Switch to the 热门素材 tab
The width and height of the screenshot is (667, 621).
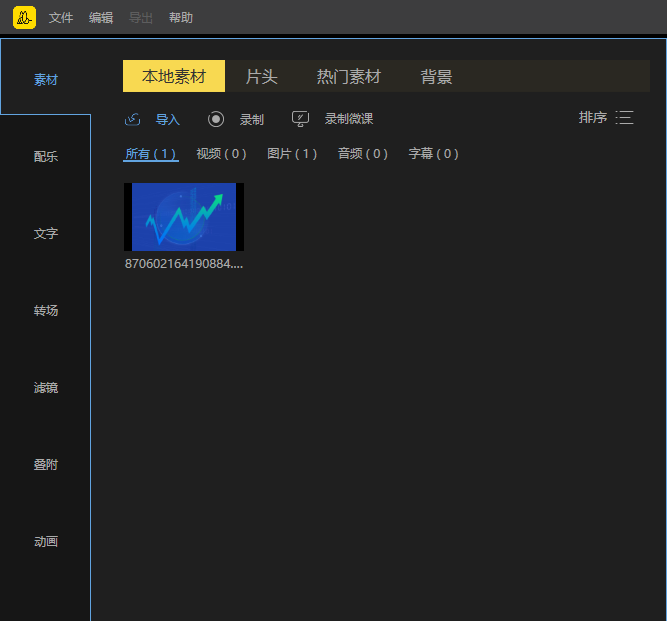(x=348, y=77)
